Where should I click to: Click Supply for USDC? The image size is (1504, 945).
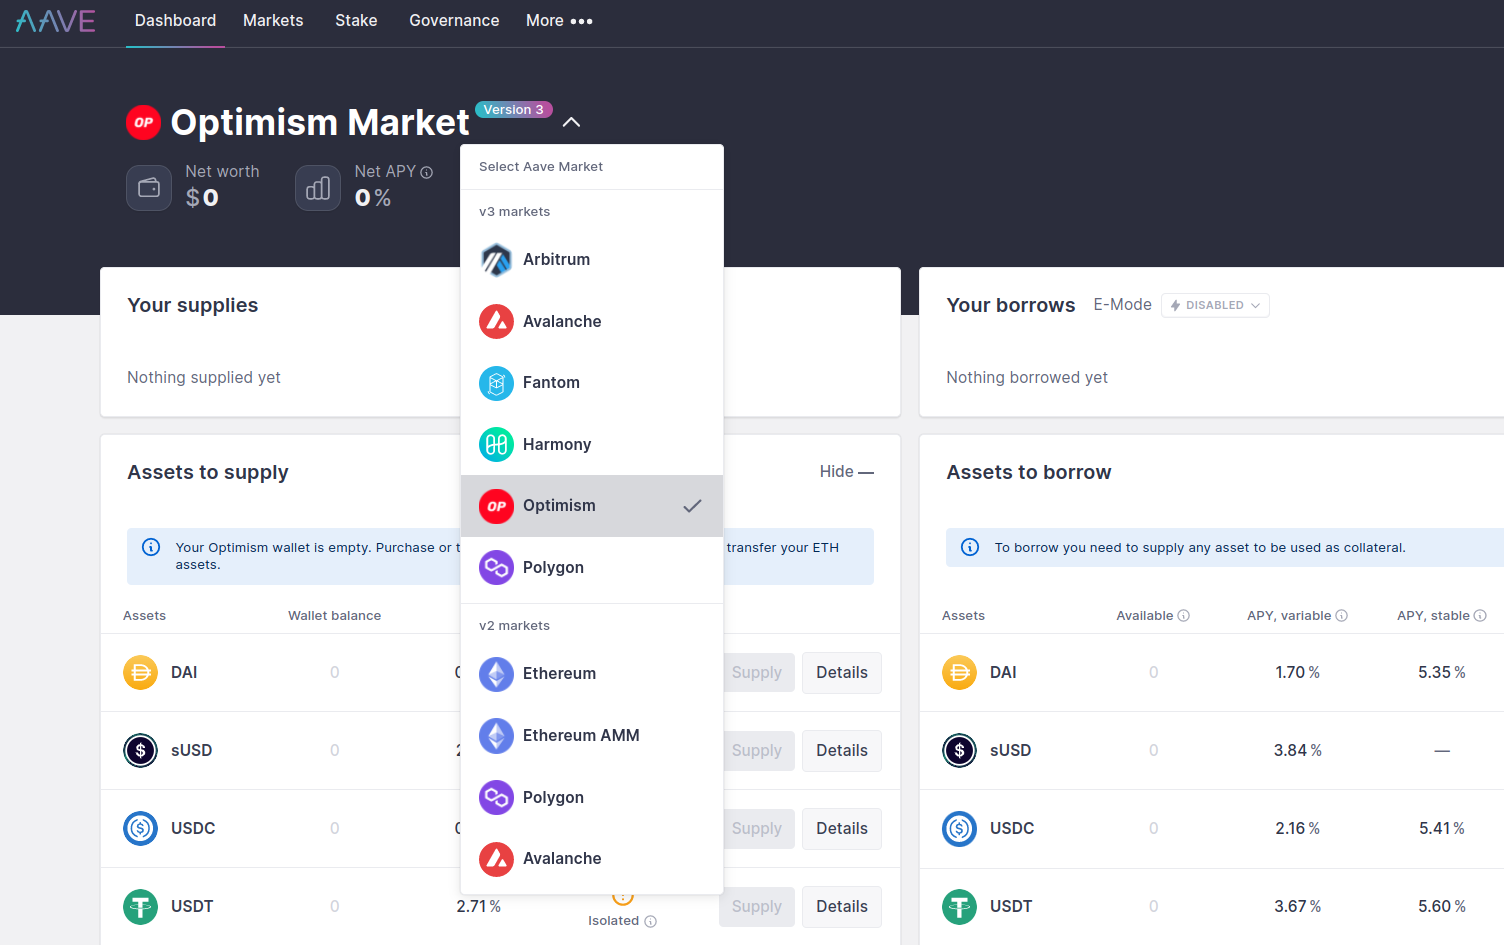(x=757, y=829)
